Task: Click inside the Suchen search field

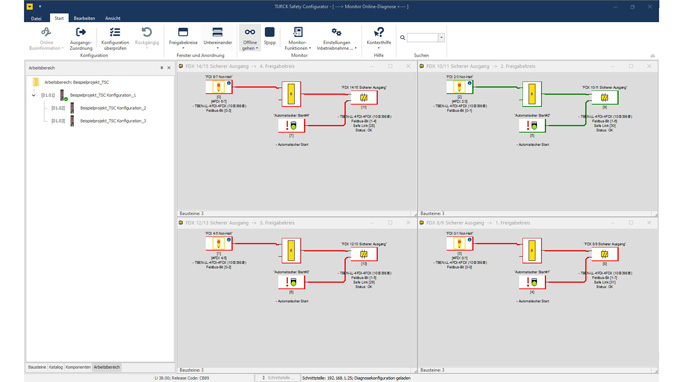Action: (422, 38)
